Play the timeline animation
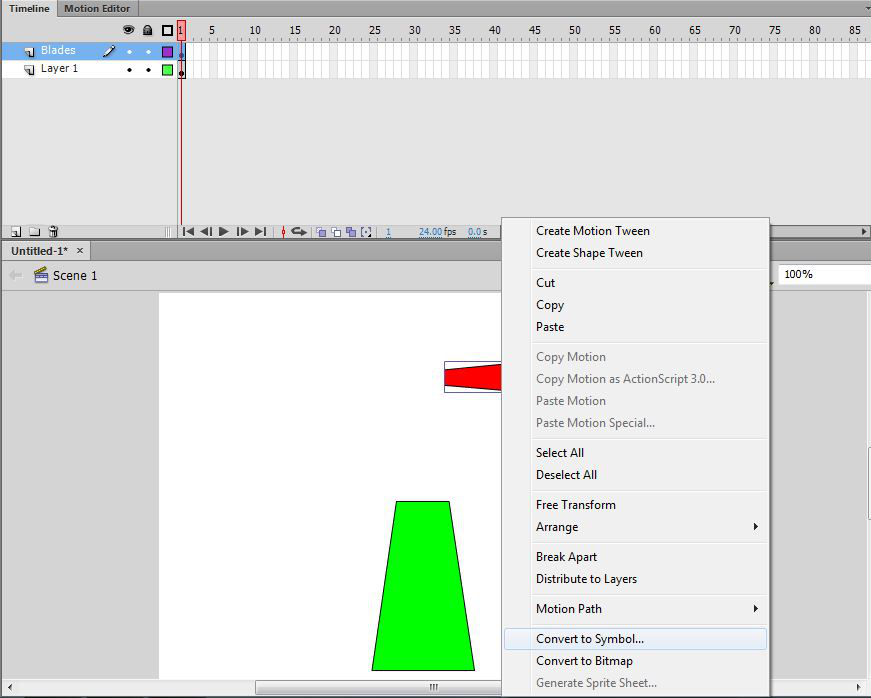This screenshot has width=871, height=698. tap(224, 232)
